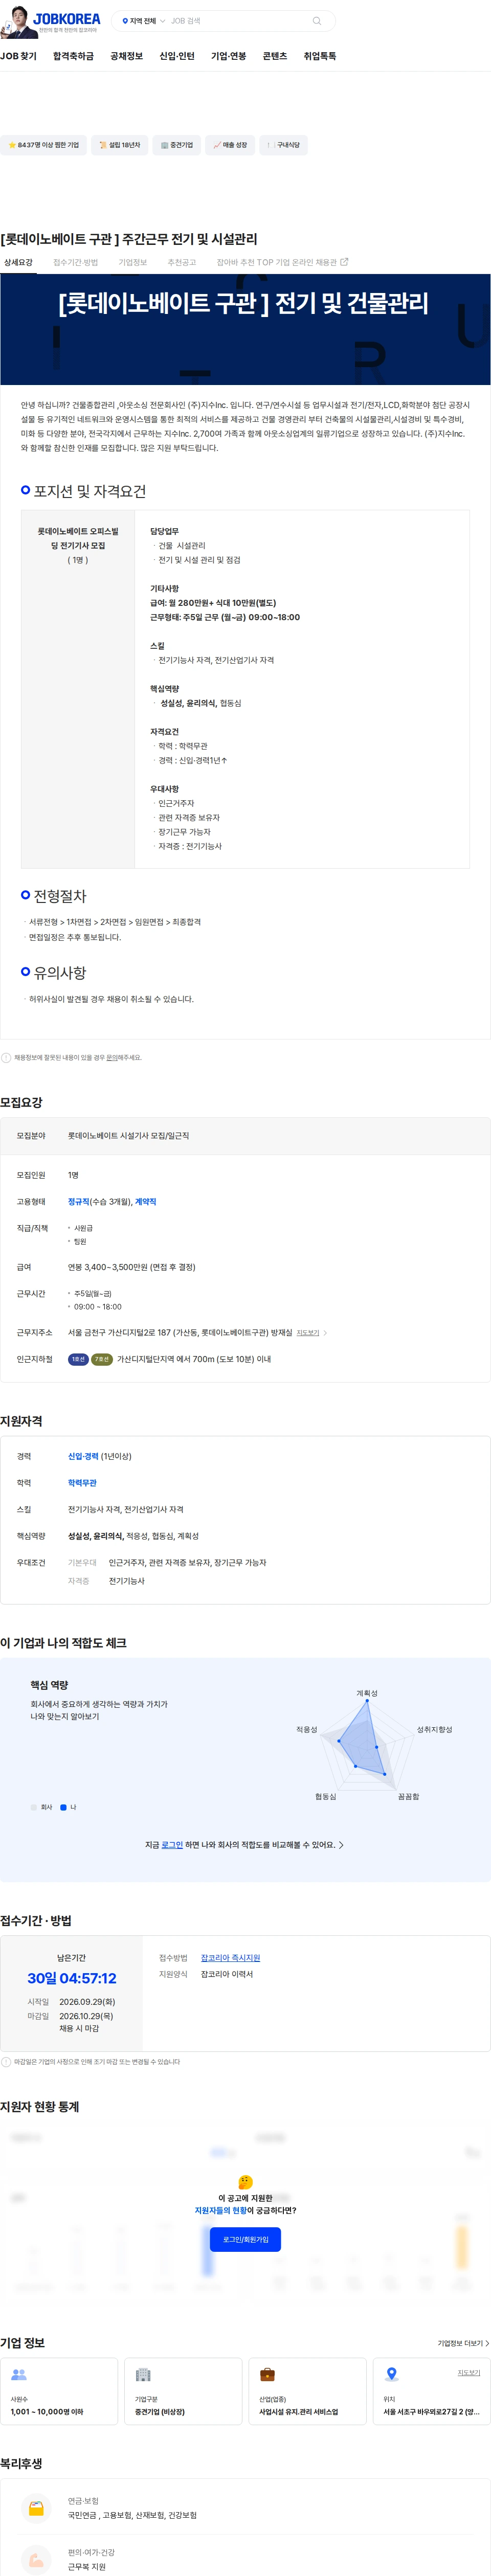
Task: Open the 합격축하금 menu
Action: coord(73,56)
